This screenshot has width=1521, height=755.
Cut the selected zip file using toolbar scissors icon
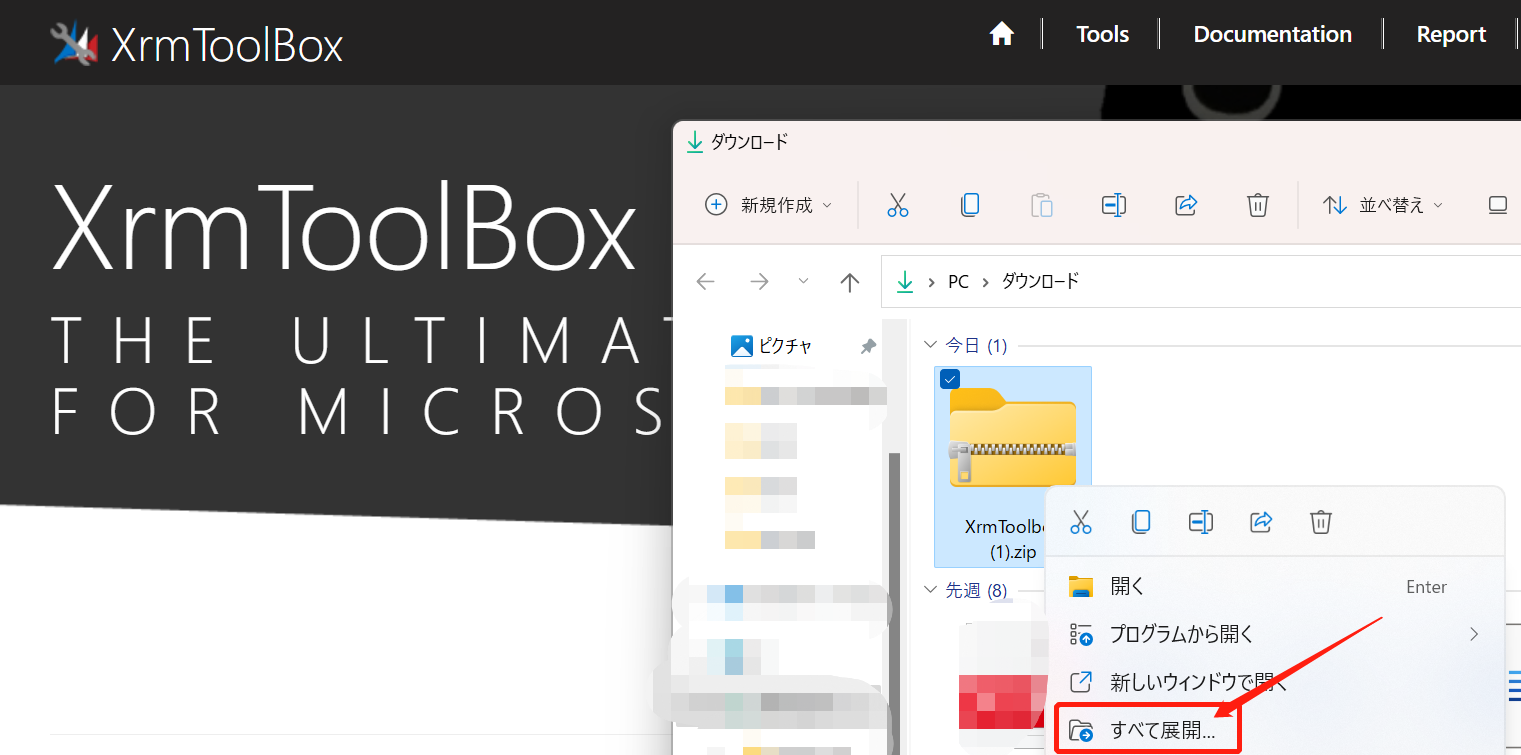point(897,204)
